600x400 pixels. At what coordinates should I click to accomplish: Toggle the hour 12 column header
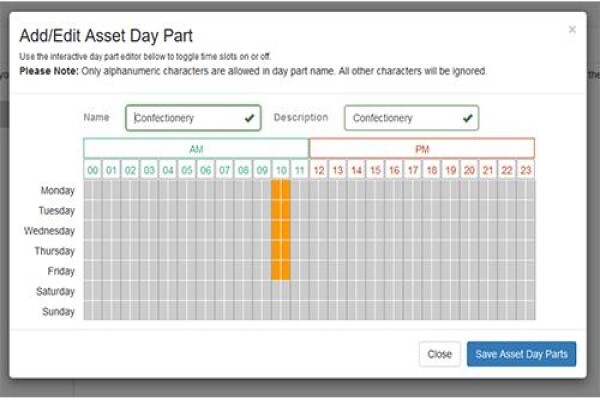tap(319, 170)
